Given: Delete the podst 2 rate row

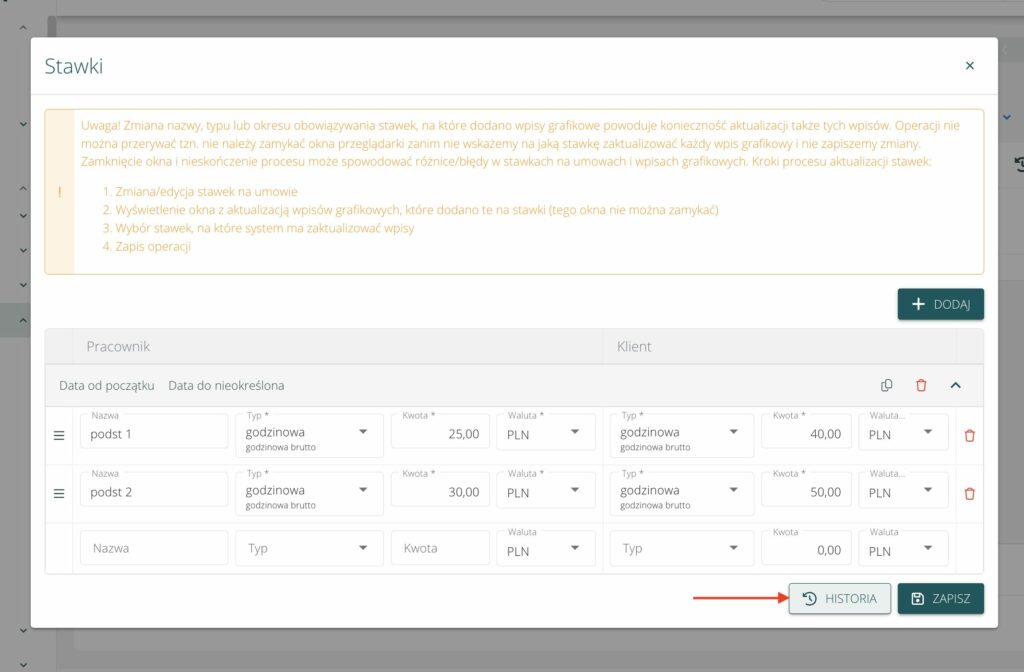Looking at the screenshot, I should [x=969, y=493].
